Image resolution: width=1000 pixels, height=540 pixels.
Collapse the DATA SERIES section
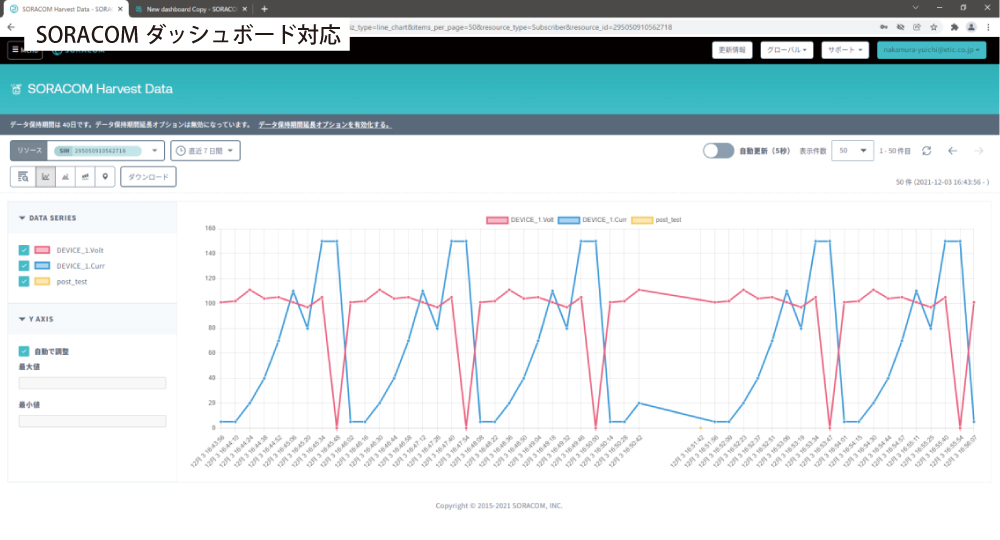click(x=48, y=218)
